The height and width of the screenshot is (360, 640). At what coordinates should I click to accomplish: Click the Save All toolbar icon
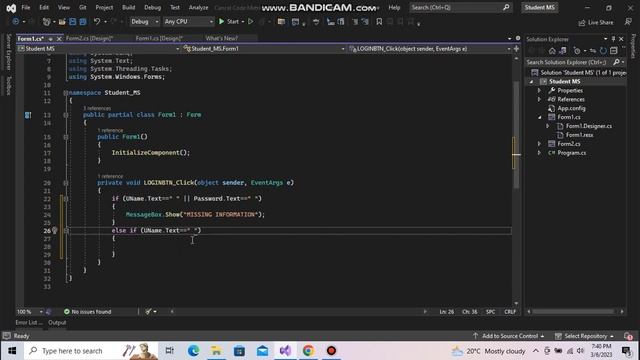[83, 22]
